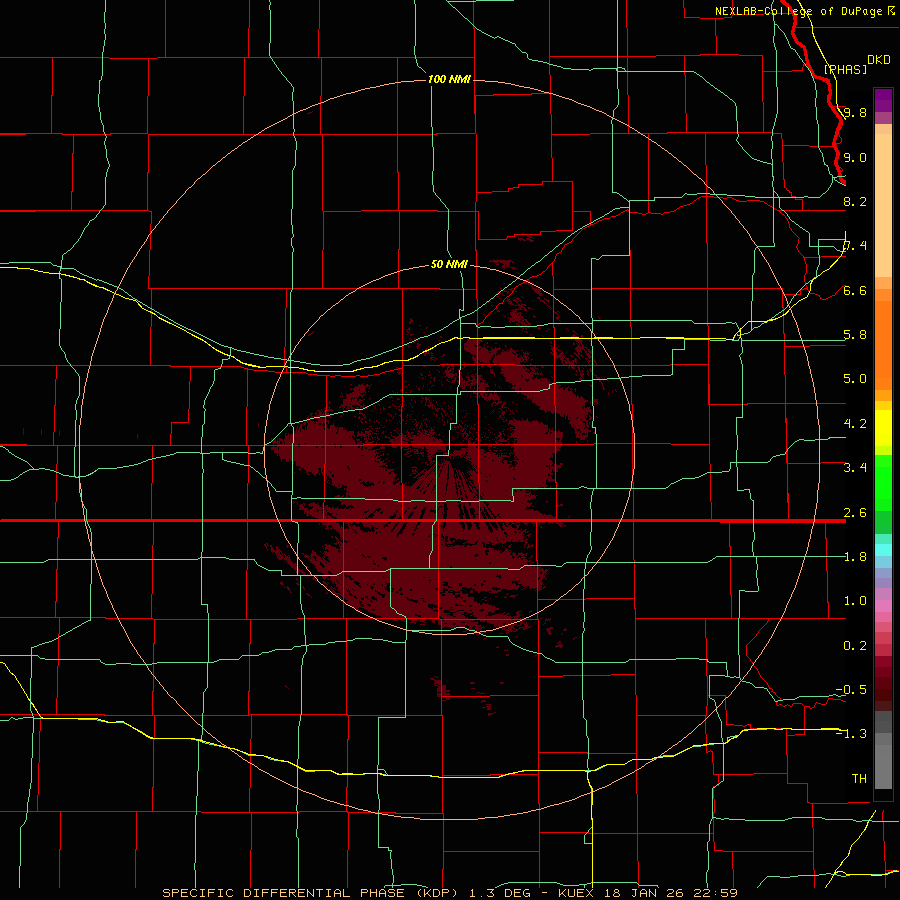This screenshot has height=900, width=900.
Task: Click the NEXLAB-College of DuPage label
Action: point(798,11)
